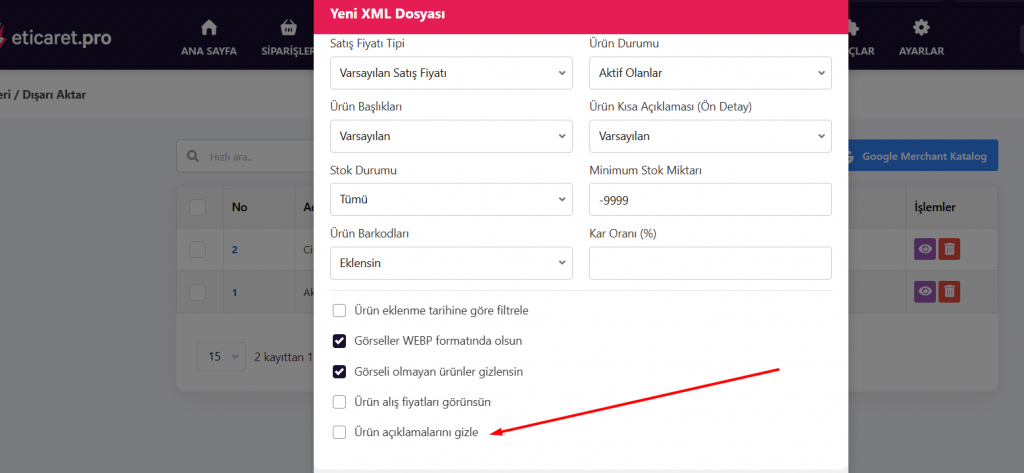
Task: Expand the Ürün Durumu dropdown
Action: coord(710,72)
